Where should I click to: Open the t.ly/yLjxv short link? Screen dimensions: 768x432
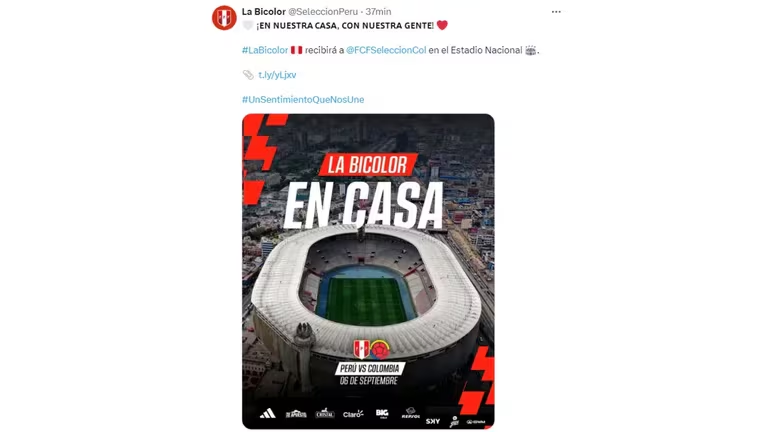tap(277, 75)
